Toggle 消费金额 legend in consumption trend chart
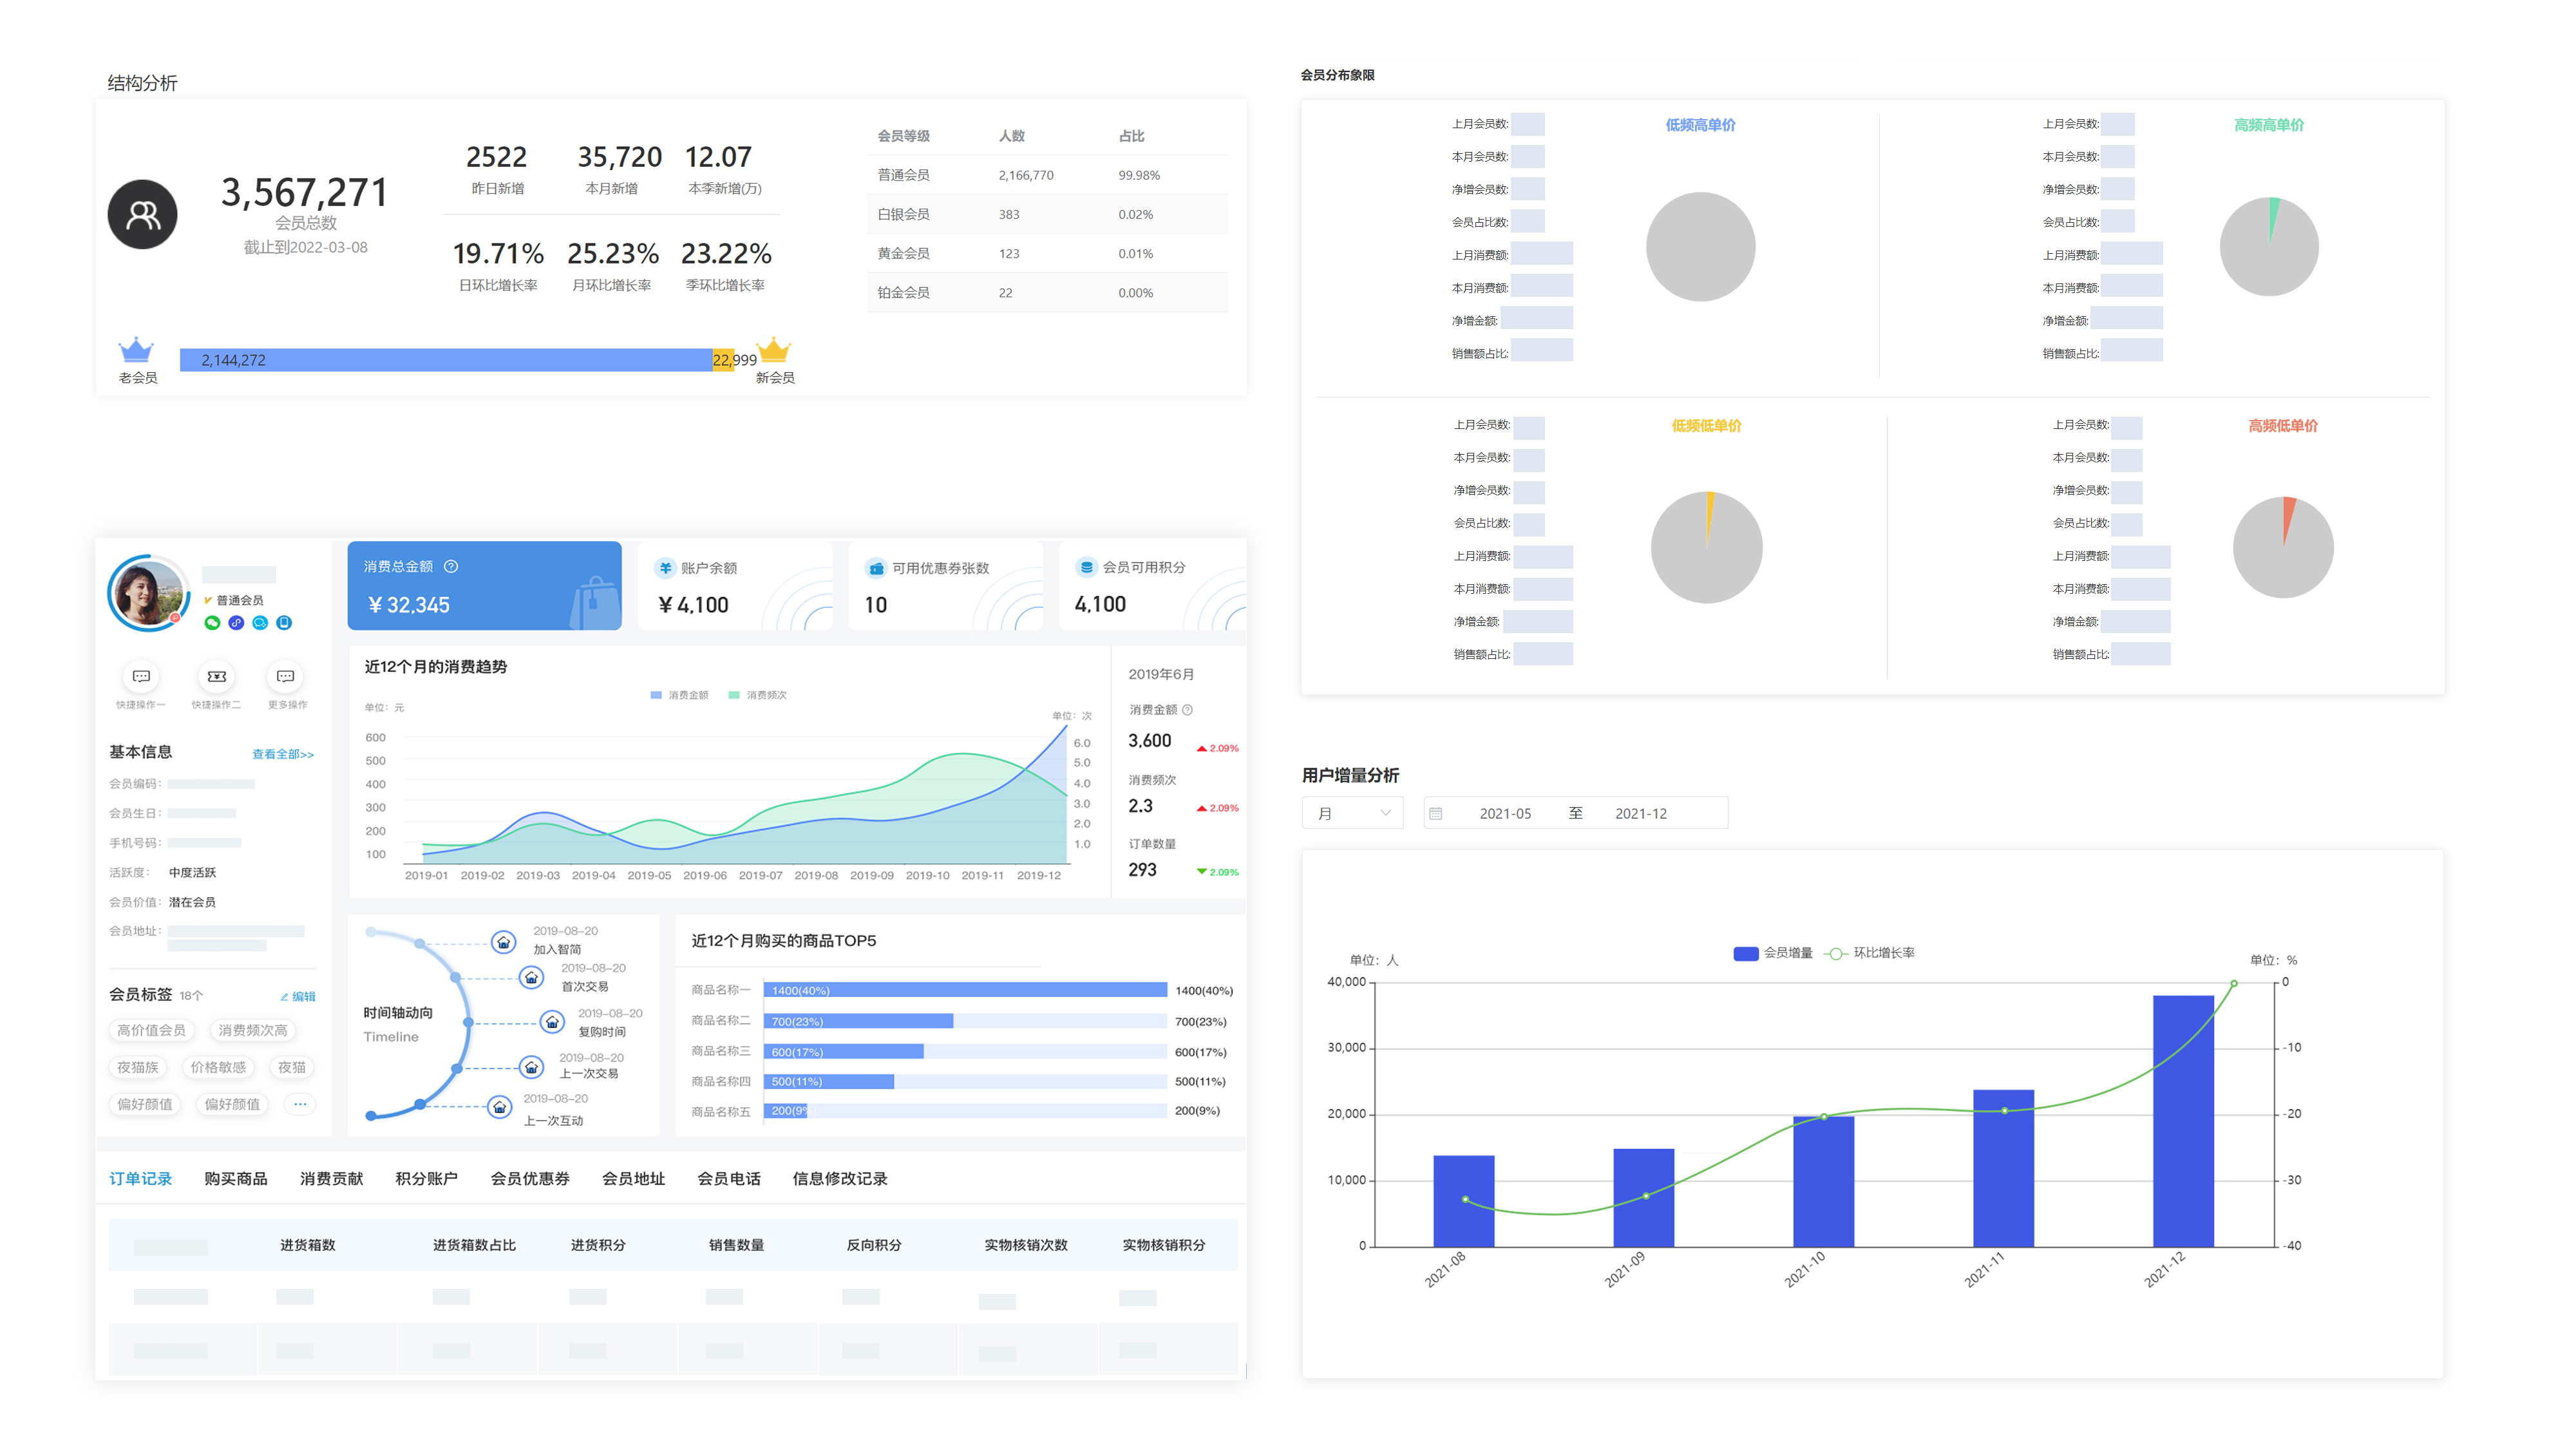2576x1444 pixels. point(679,695)
